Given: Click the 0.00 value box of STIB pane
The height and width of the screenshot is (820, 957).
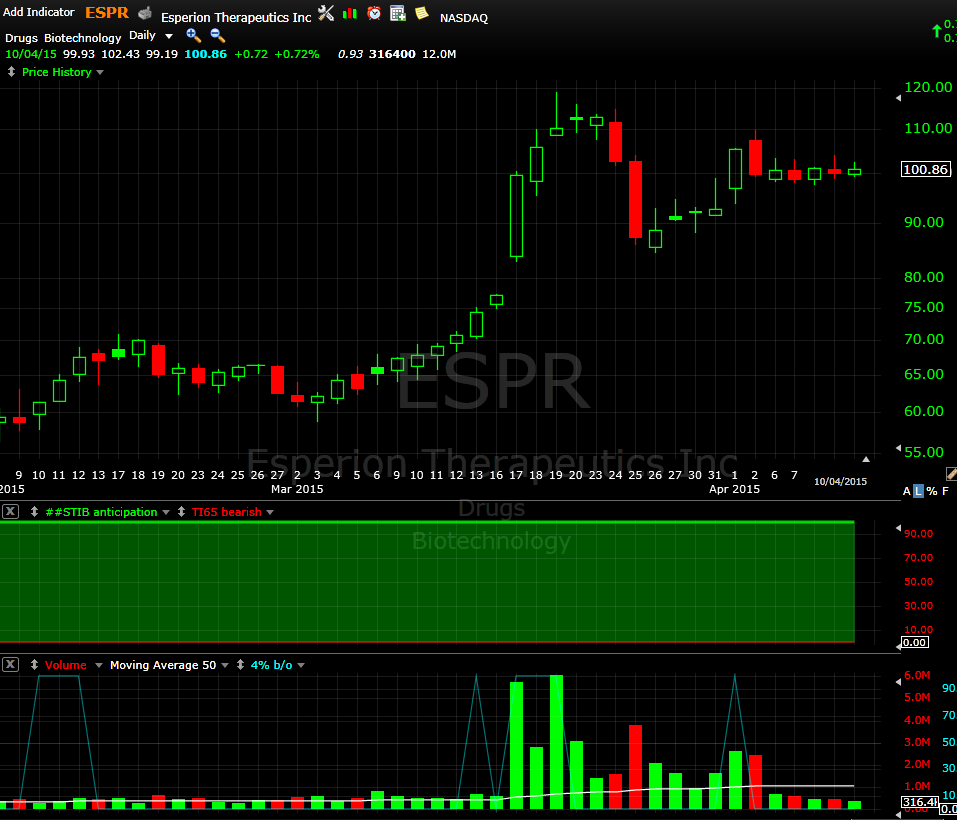Looking at the screenshot, I should tap(914, 642).
